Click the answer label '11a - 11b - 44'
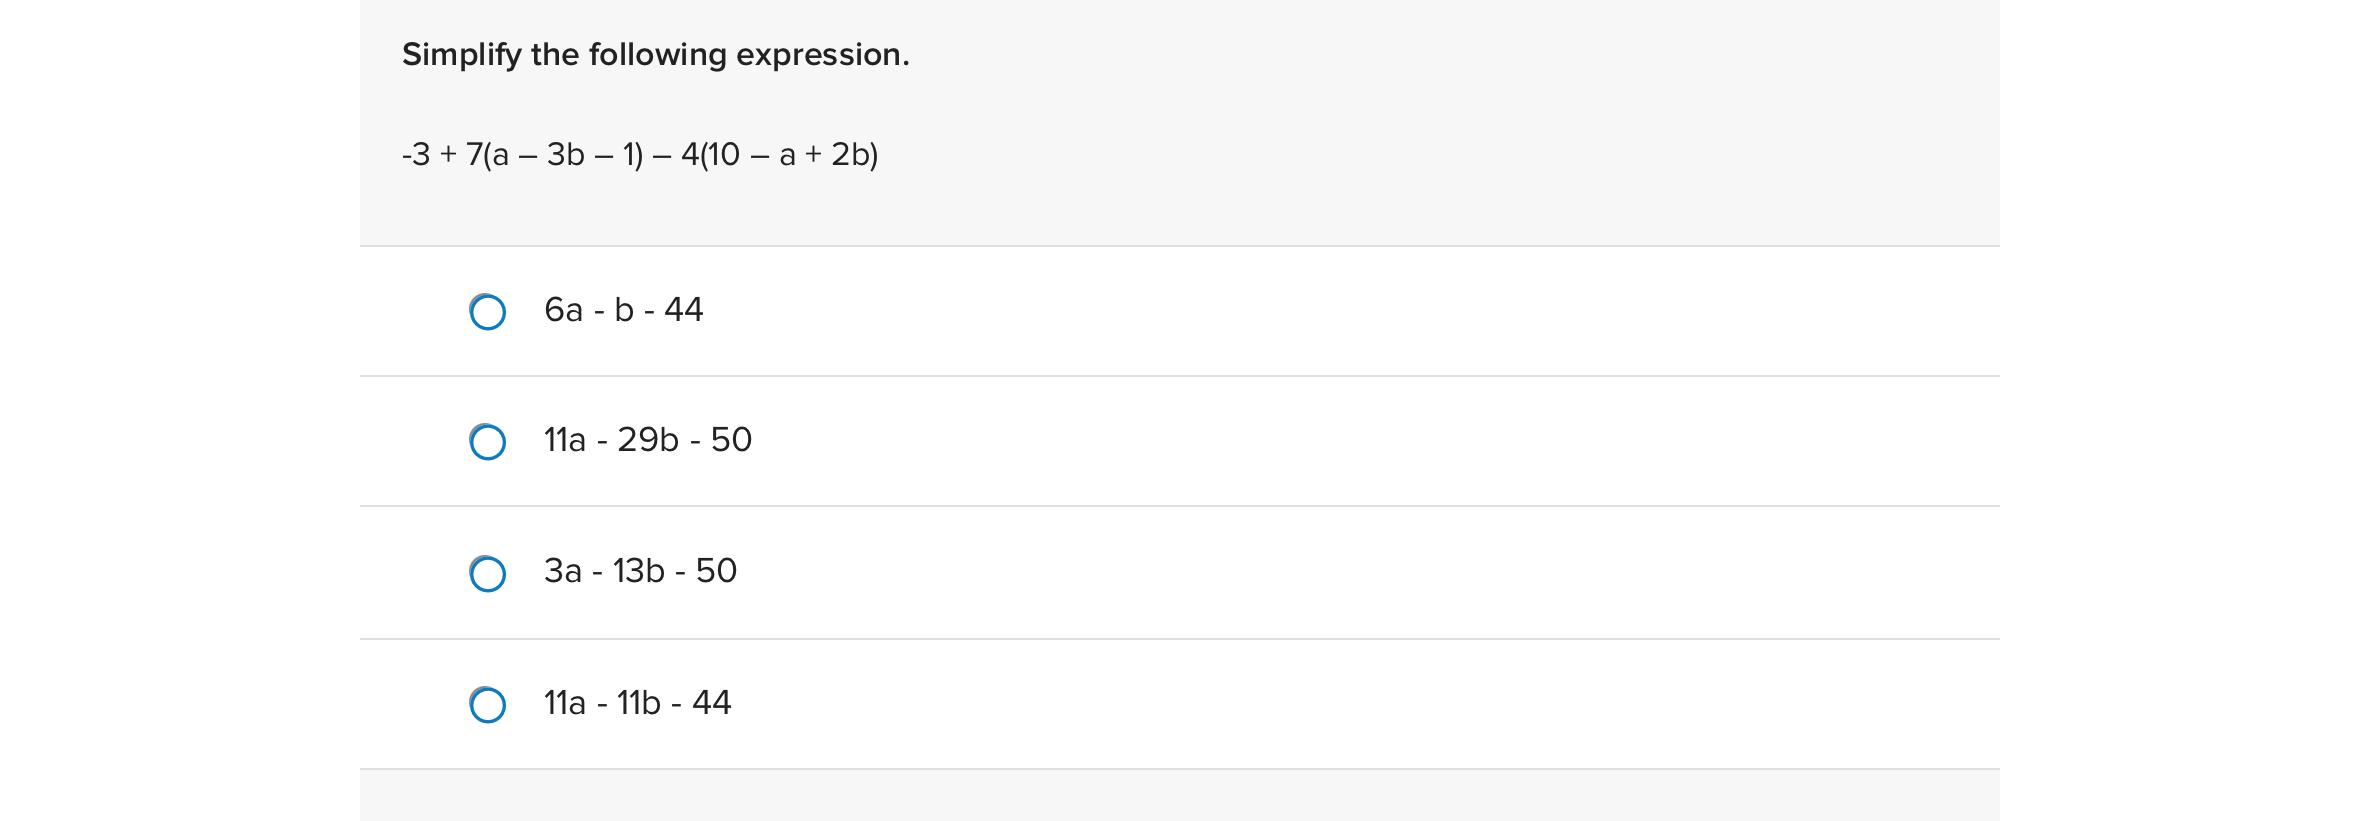 [x=637, y=703]
